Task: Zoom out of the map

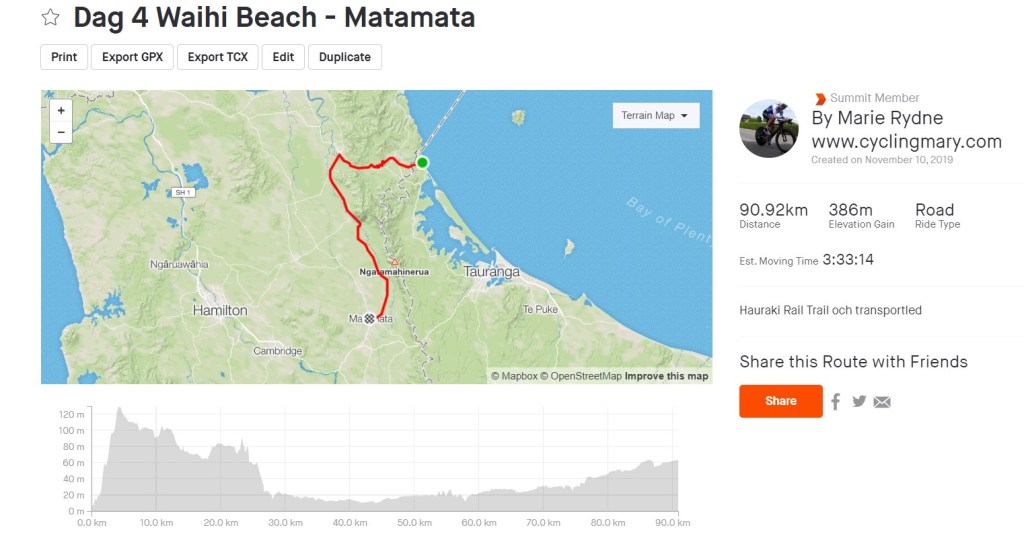Action: tap(61, 132)
